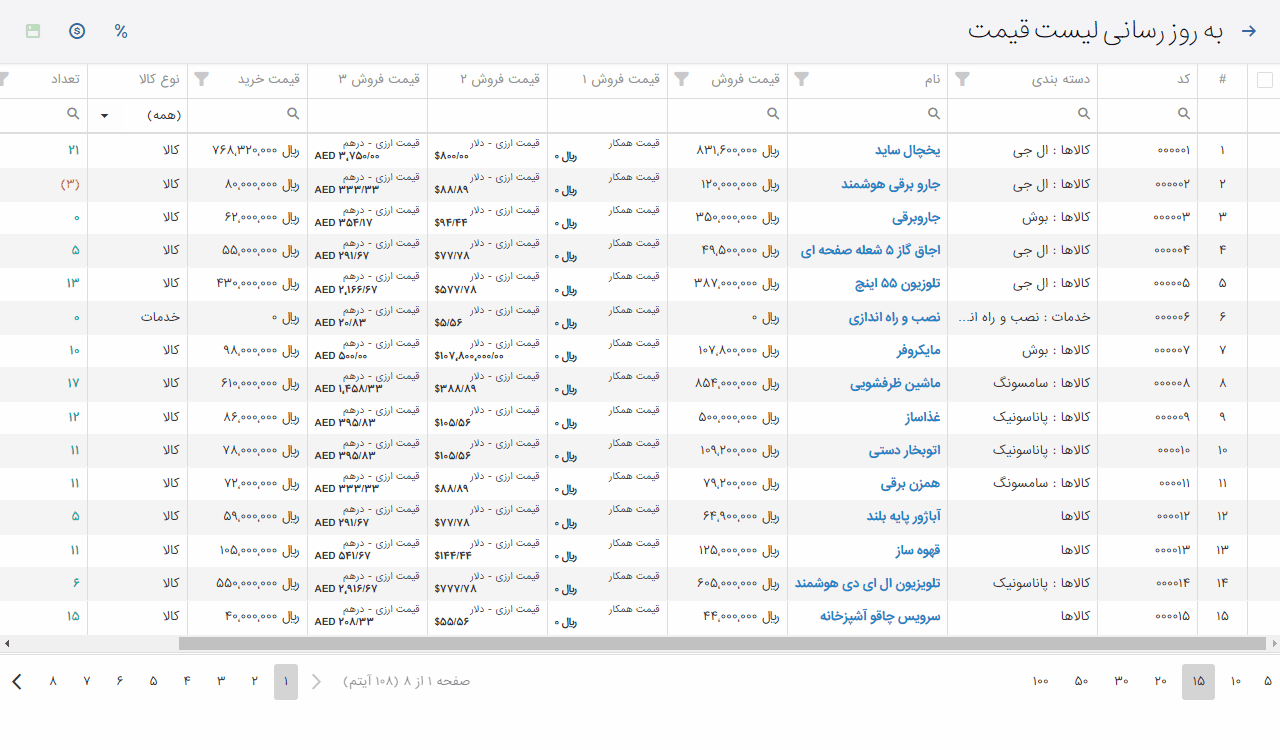
Task: Click the percent icon in the top toolbar
Action: point(121,31)
